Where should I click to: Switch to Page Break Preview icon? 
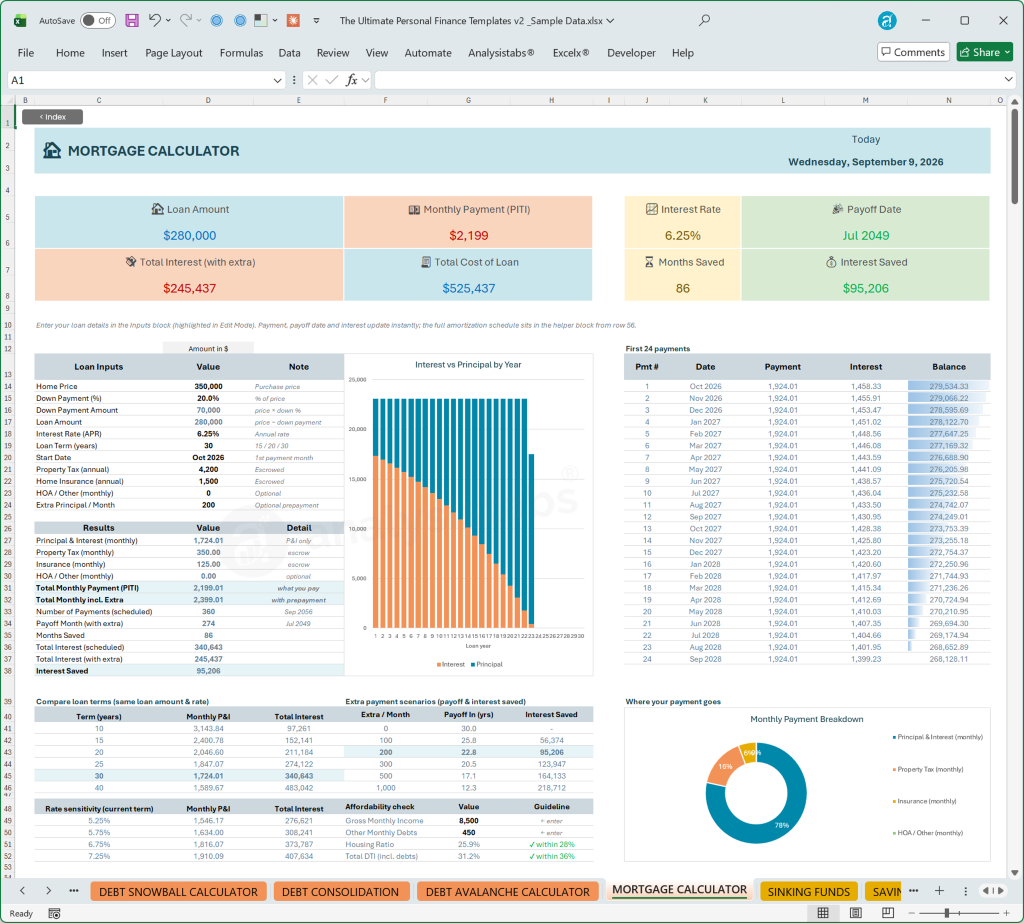888,913
